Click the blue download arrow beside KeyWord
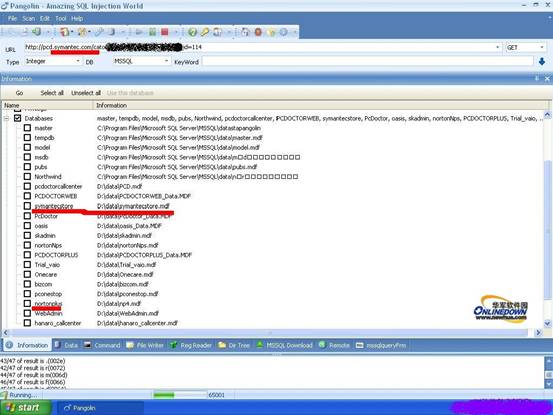Image resolution: width=553 pixels, height=415 pixels. coord(542,62)
